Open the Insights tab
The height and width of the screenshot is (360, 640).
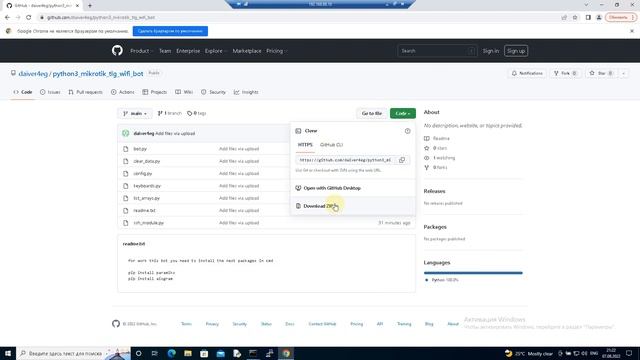click(x=246, y=92)
